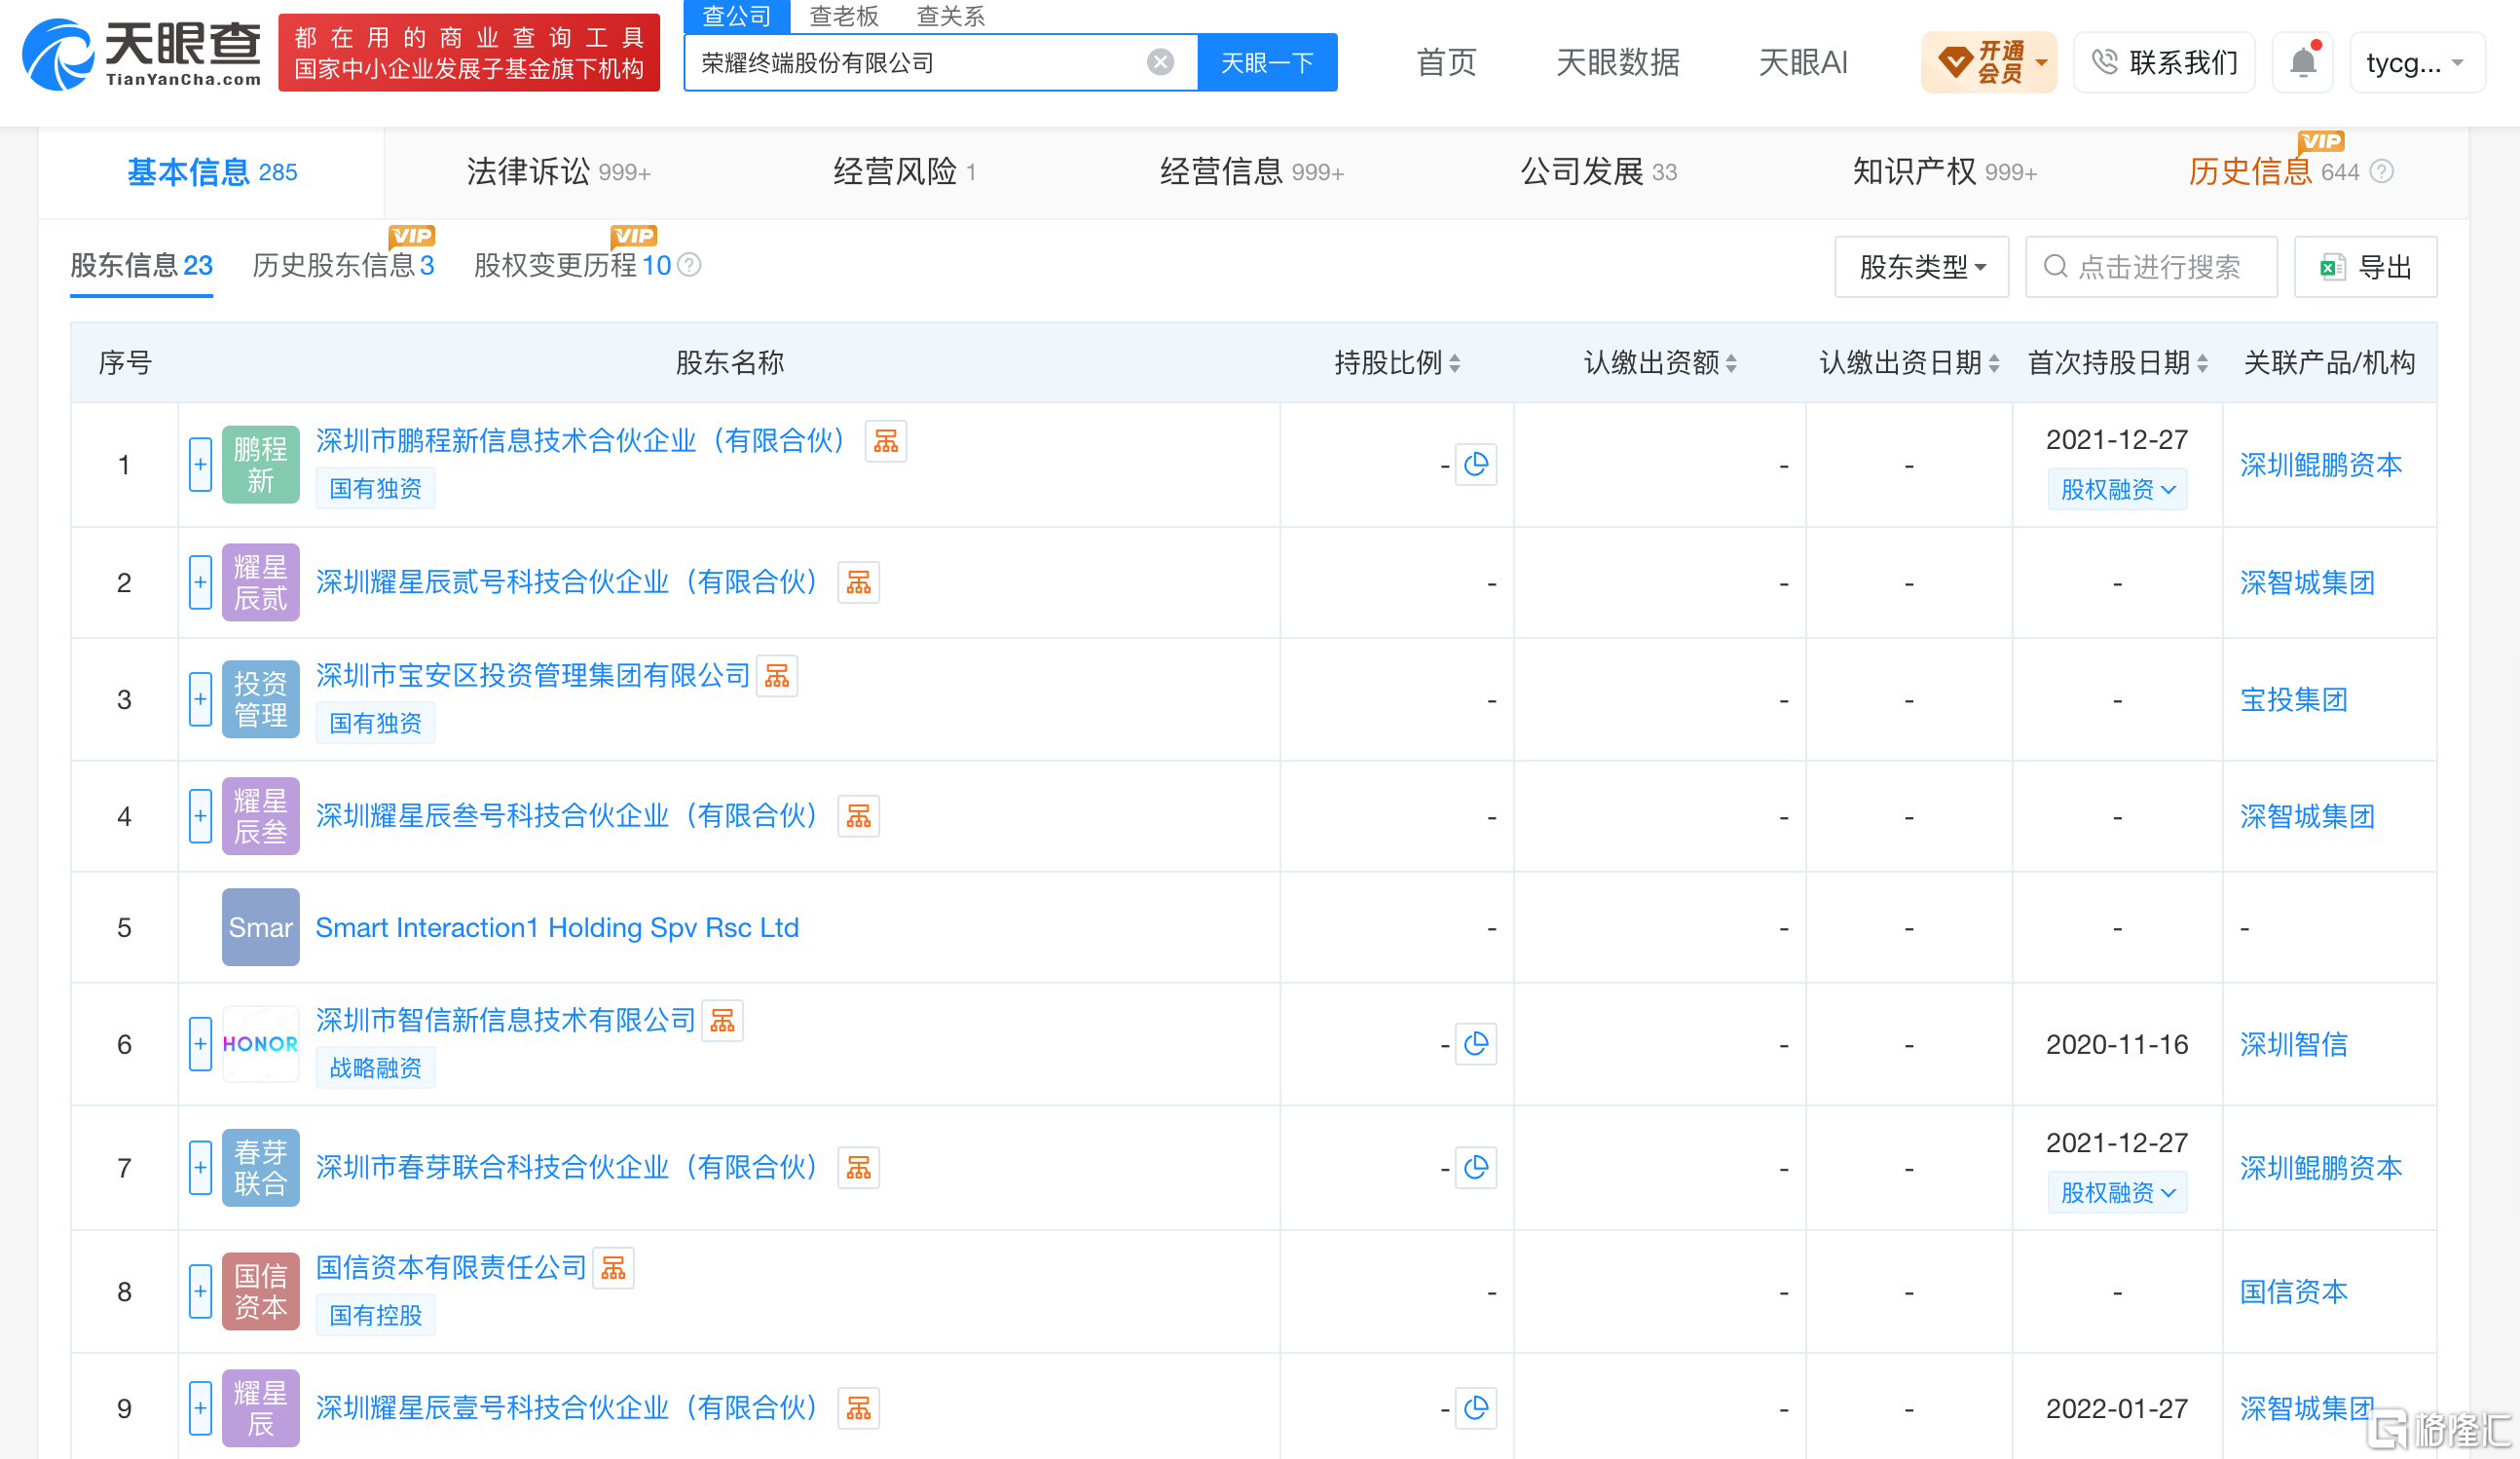Expand row 6 智信新信息 details
The width and height of the screenshot is (2520, 1459).
coord(200,1045)
